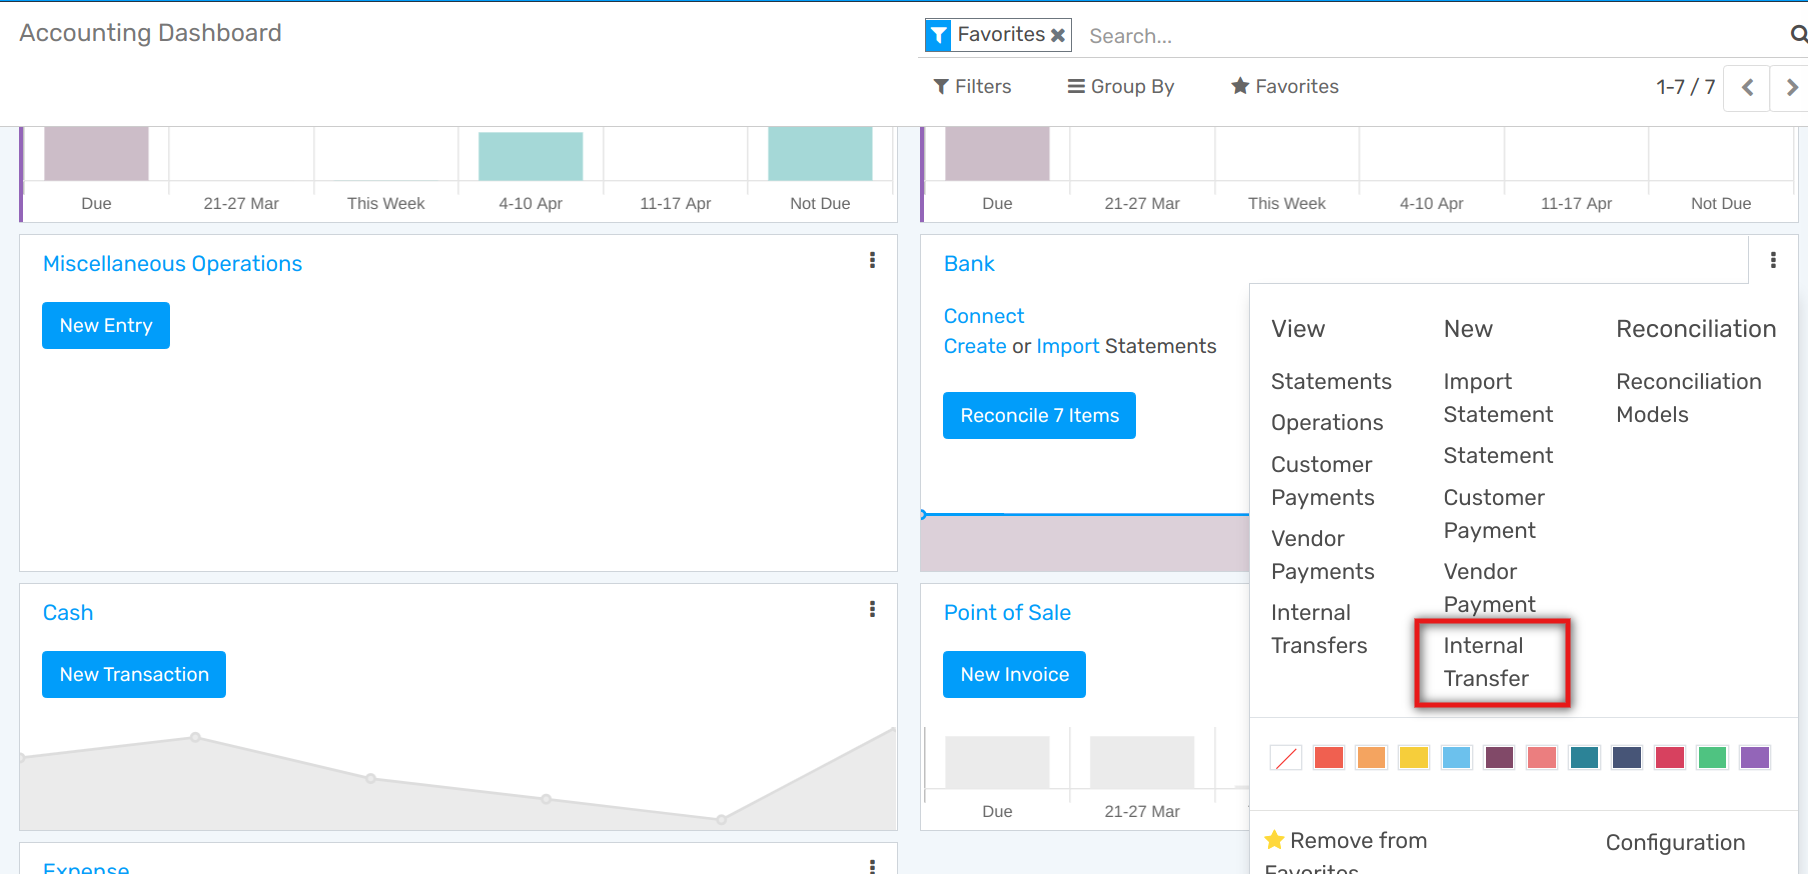Remove the Favorites filter with the x icon
This screenshot has width=1808, height=874.
1057,35
